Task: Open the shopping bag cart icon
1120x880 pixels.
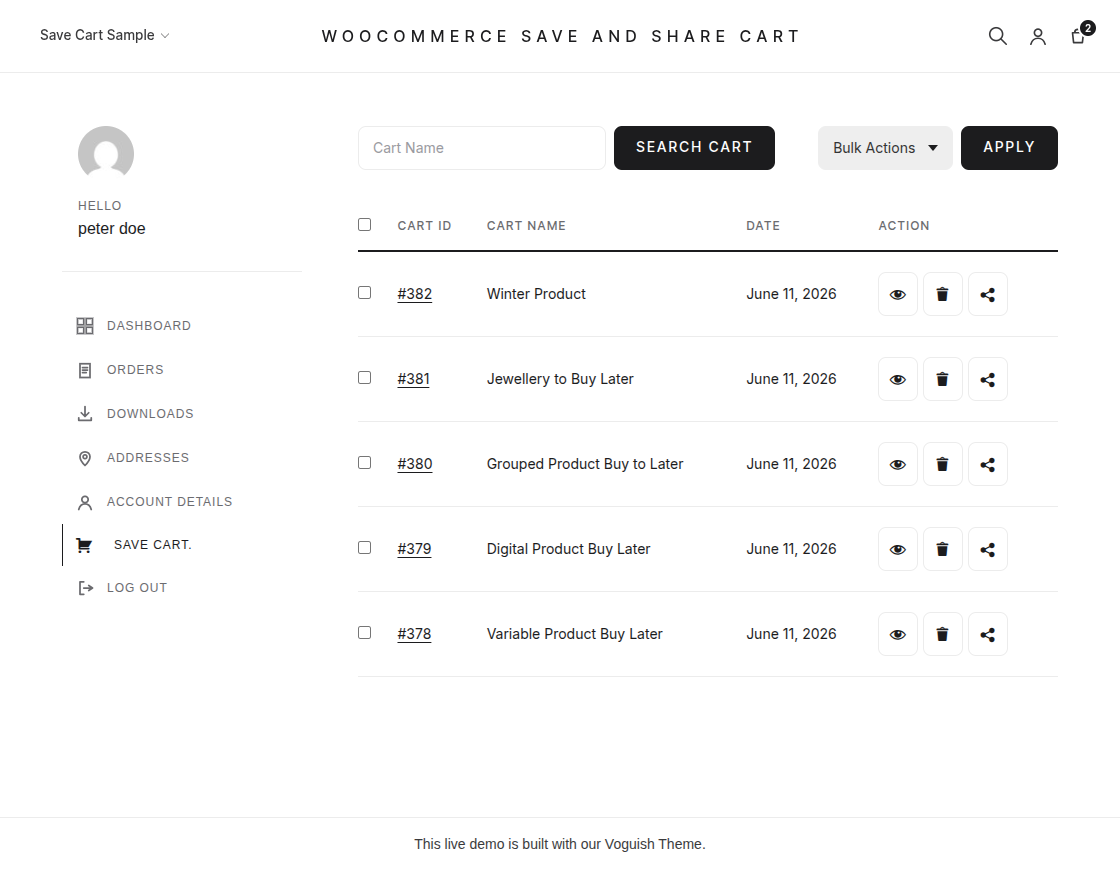Action: 1079,36
